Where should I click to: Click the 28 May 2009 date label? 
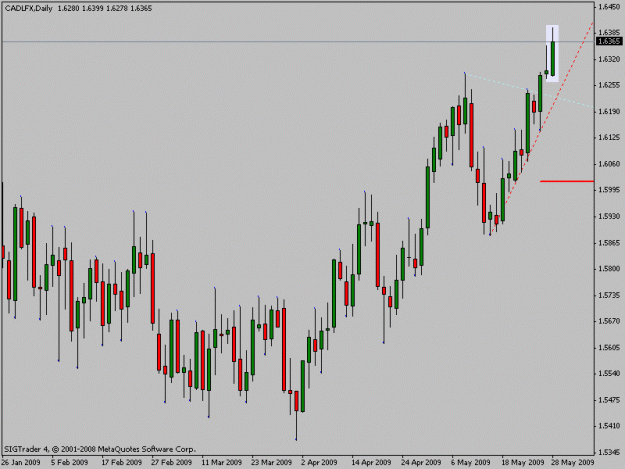tap(572, 462)
